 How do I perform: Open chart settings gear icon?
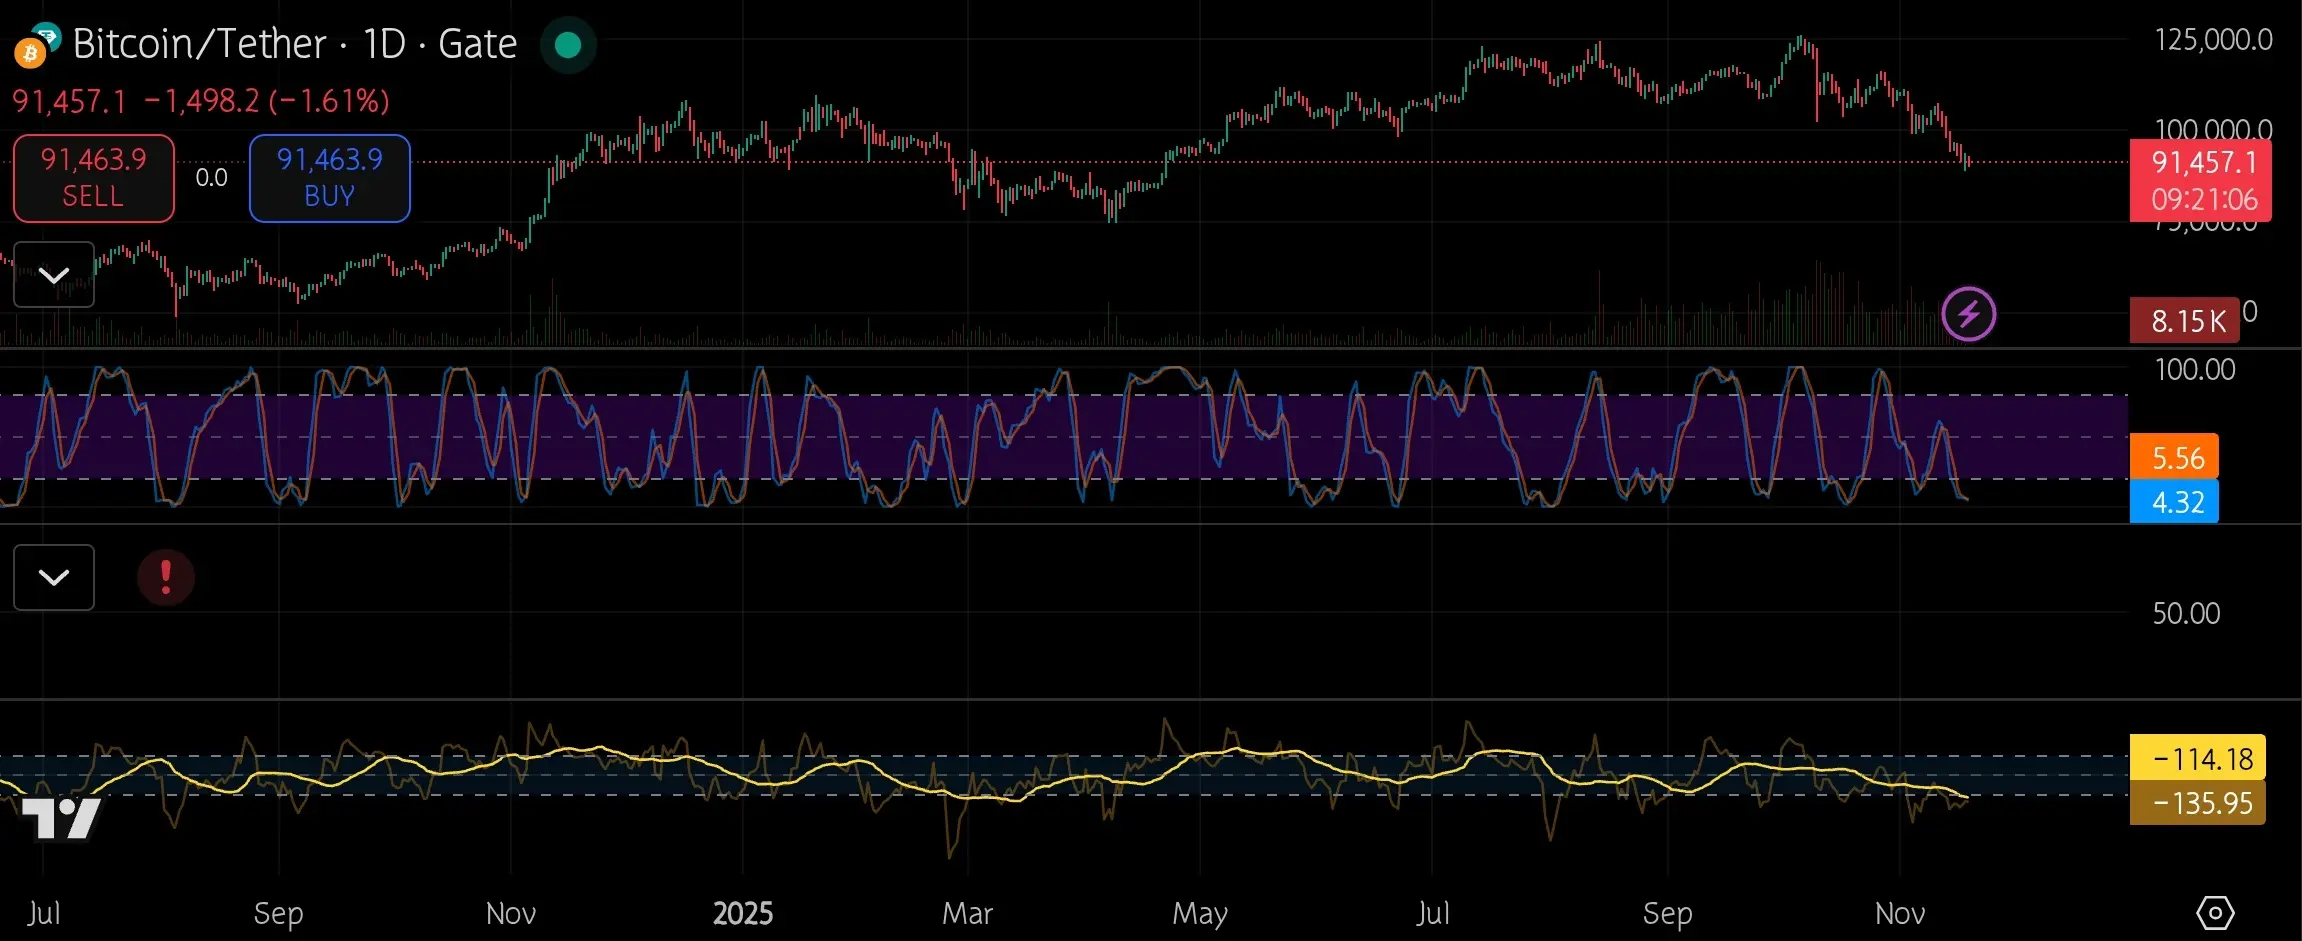pos(2215,912)
